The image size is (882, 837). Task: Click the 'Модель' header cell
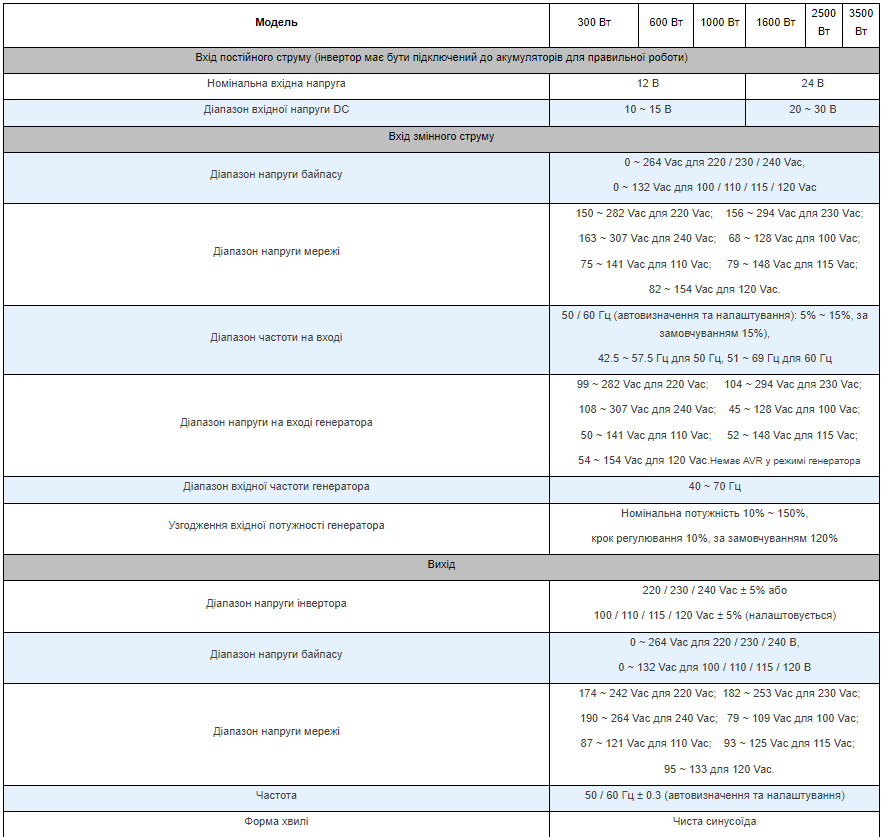[276, 22]
